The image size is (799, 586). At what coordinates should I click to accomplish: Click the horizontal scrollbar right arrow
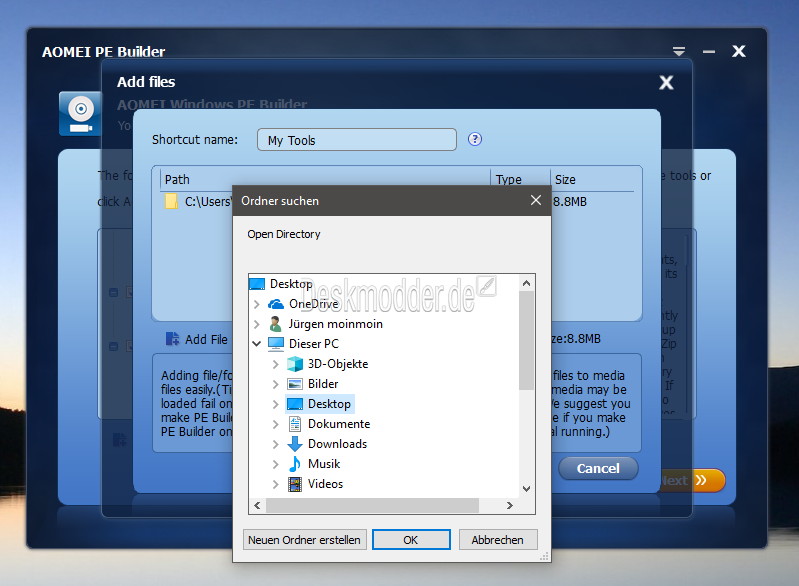[x=510, y=505]
